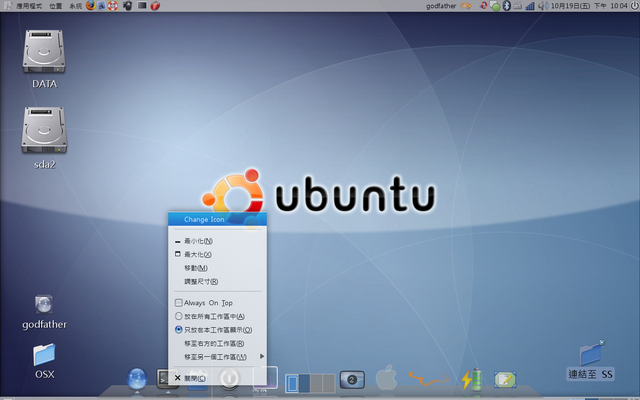Choose Change Icon in the context menu
Screen dimensions: 640x400
218,219
